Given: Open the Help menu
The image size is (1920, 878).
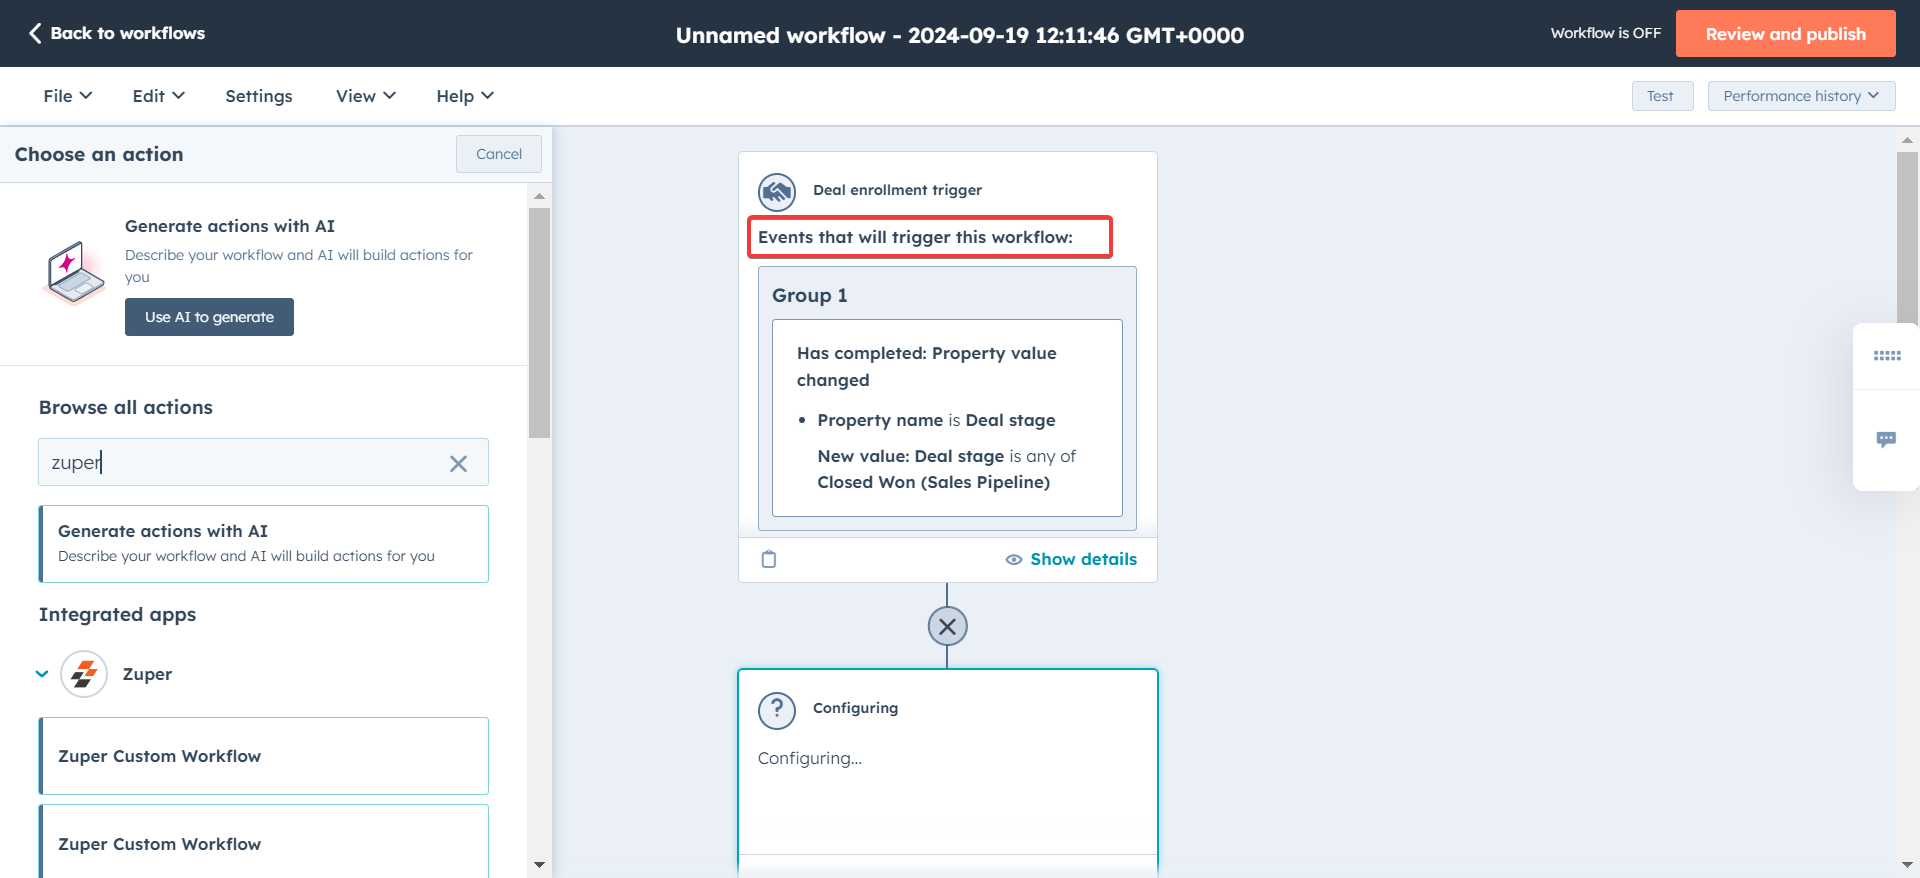Looking at the screenshot, I should click(x=465, y=96).
